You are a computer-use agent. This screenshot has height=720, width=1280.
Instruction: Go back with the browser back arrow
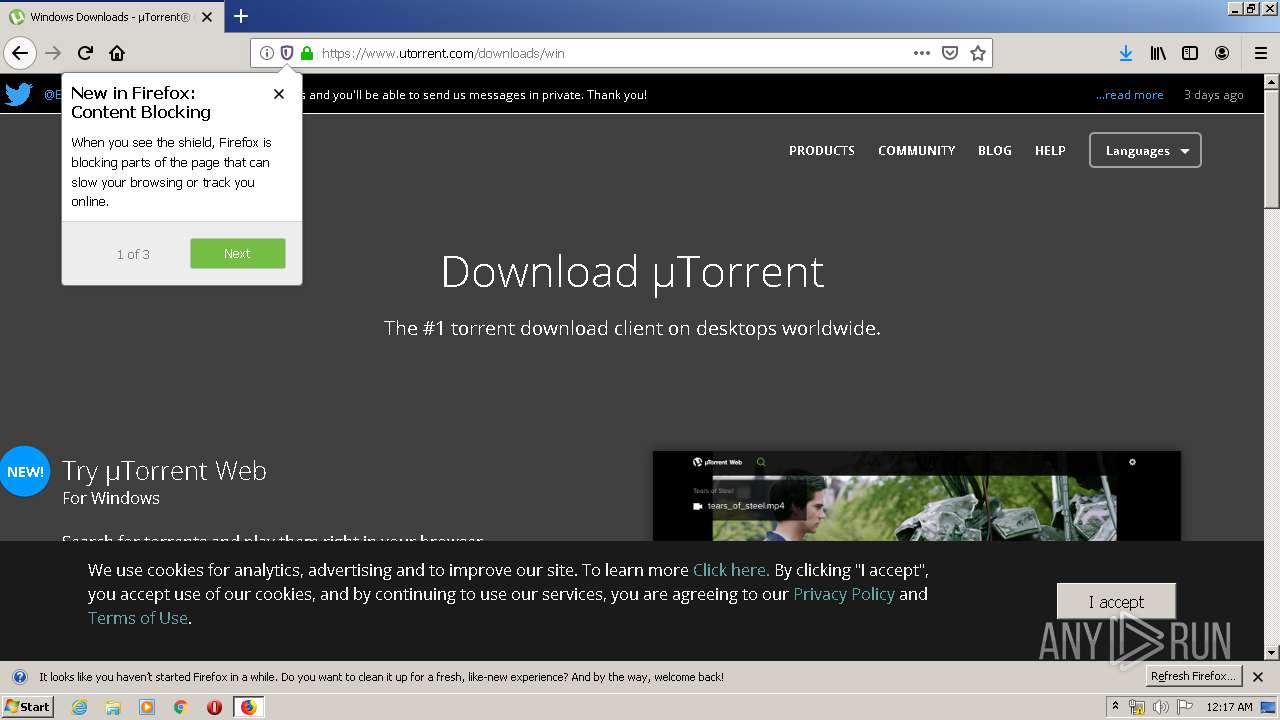pos(19,53)
